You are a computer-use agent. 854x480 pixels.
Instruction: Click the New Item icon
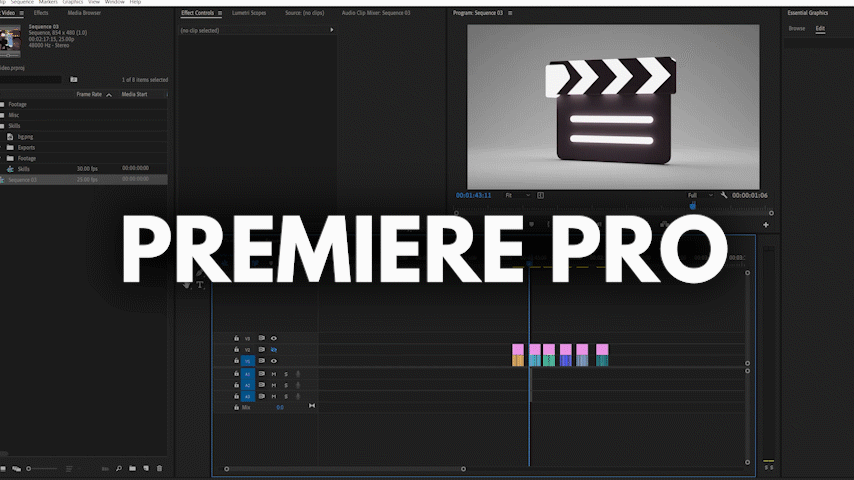(x=146, y=469)
